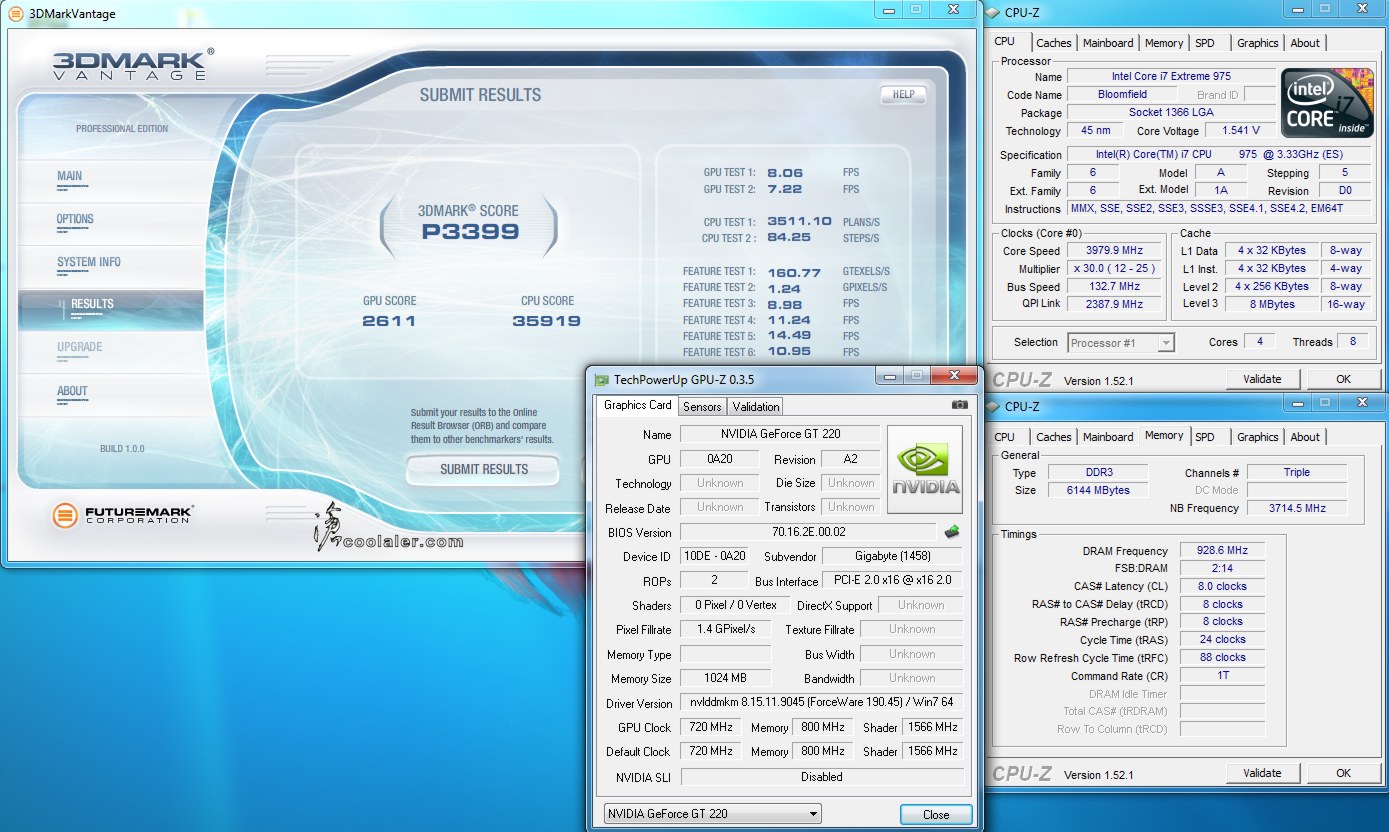1389x832 pixels.
Task: Open the Caches tab in upper CPU-Z window
Action: point(1053,43)
